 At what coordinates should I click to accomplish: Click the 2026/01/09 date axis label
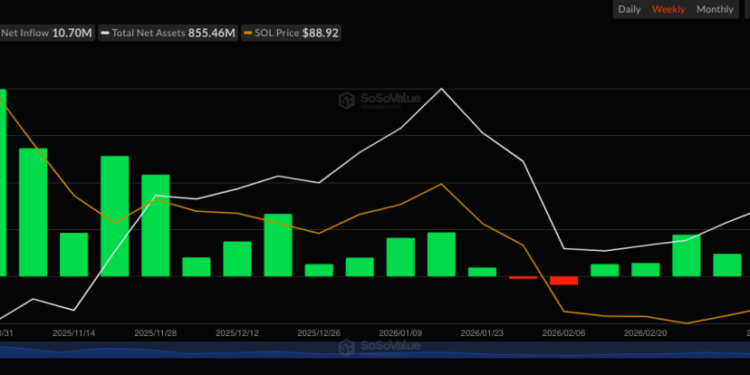pyautogui.click(x=400, y=333)
